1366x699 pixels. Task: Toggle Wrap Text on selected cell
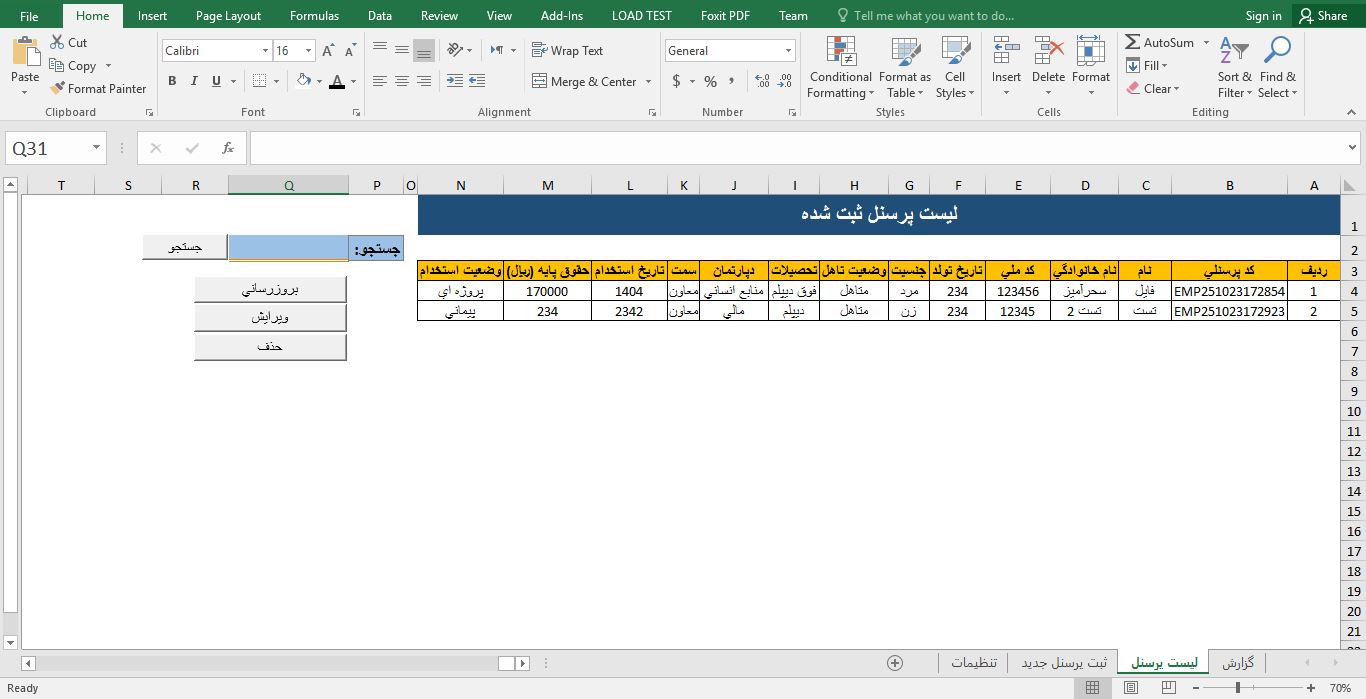(x=567, y=51)
